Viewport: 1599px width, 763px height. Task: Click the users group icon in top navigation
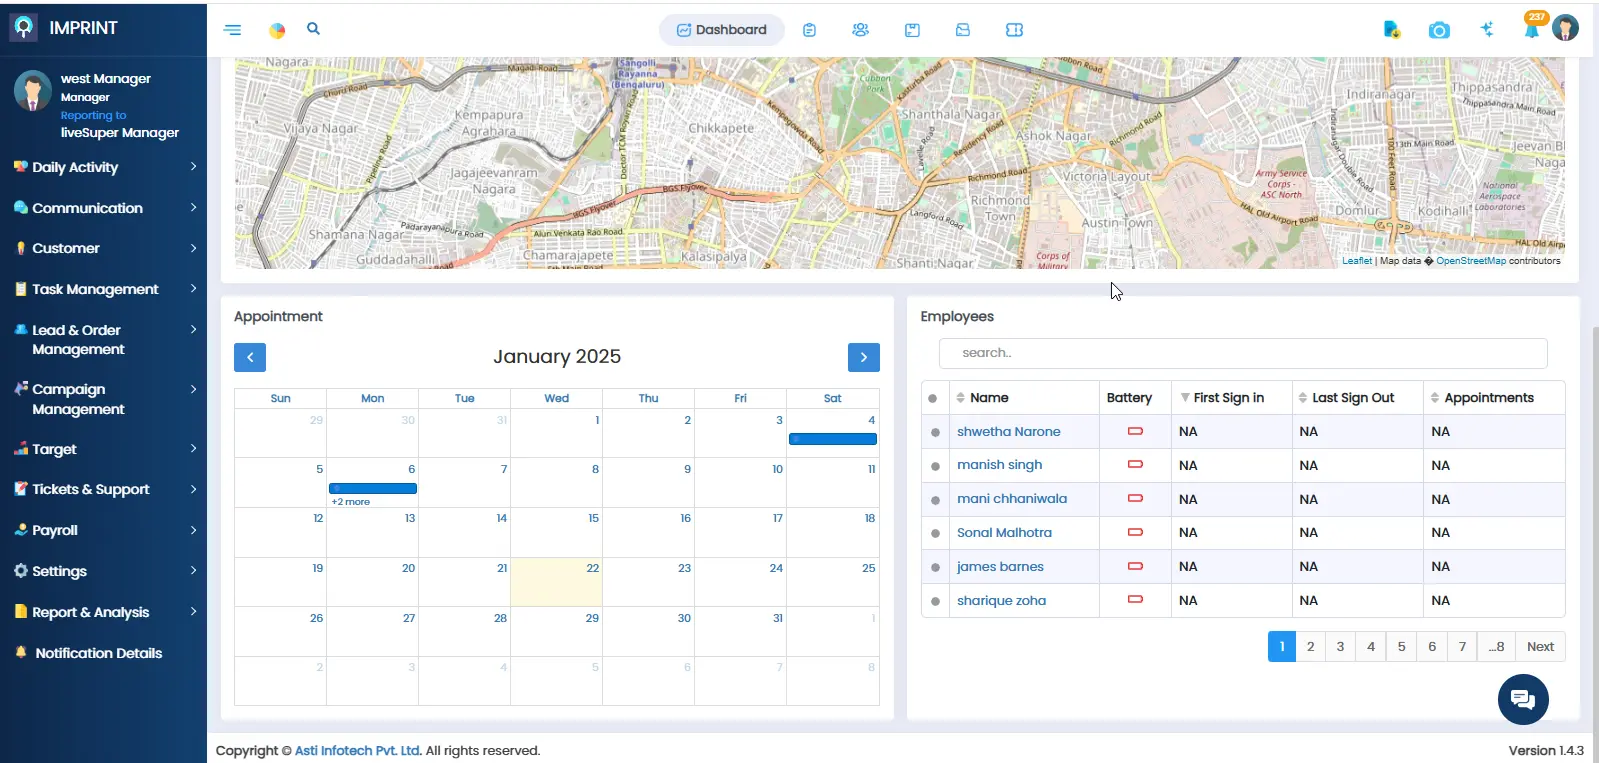[860, 30]
